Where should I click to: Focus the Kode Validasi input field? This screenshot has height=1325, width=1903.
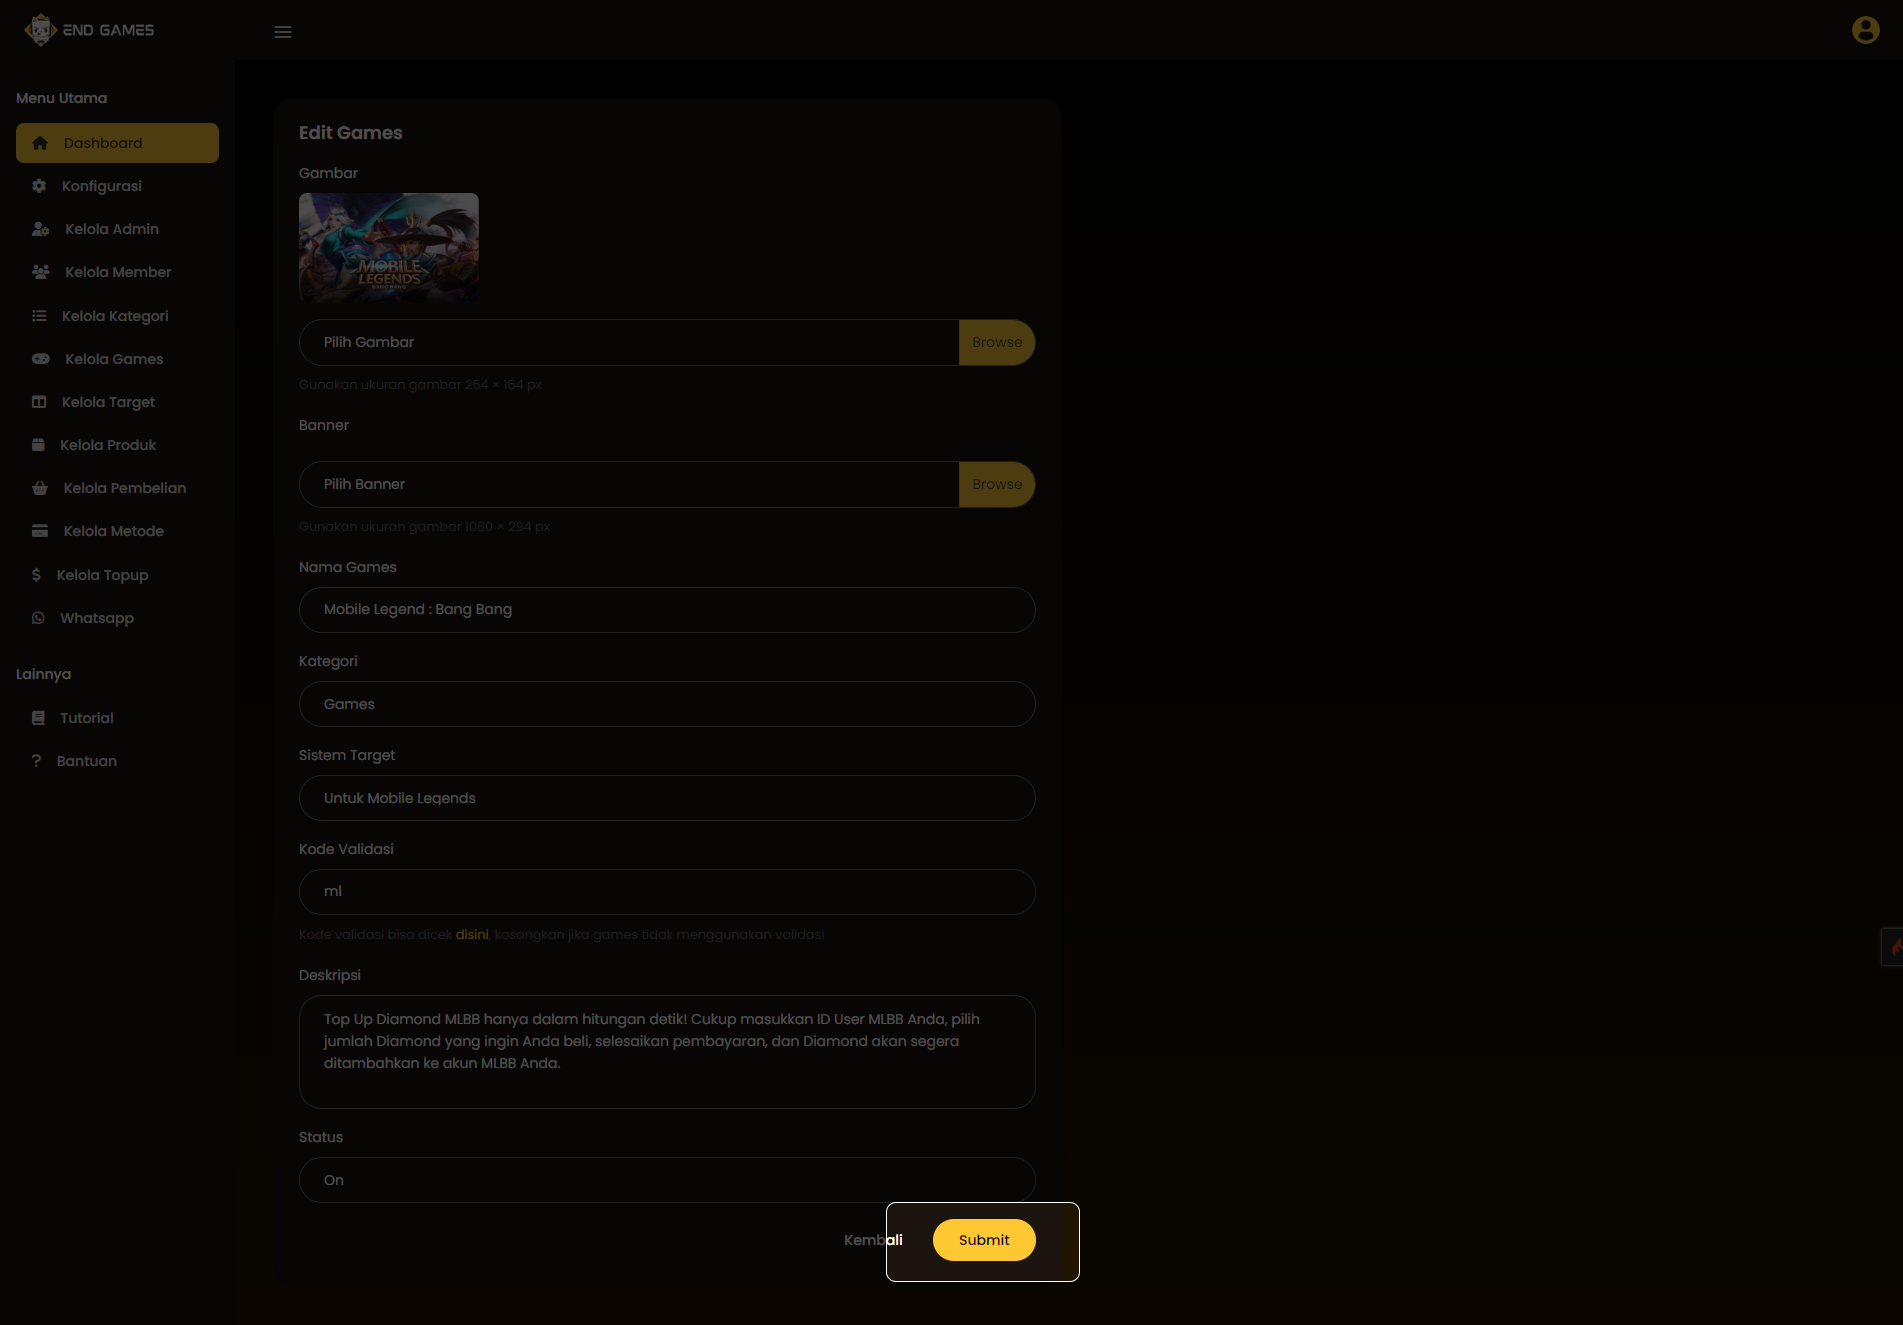667,892
